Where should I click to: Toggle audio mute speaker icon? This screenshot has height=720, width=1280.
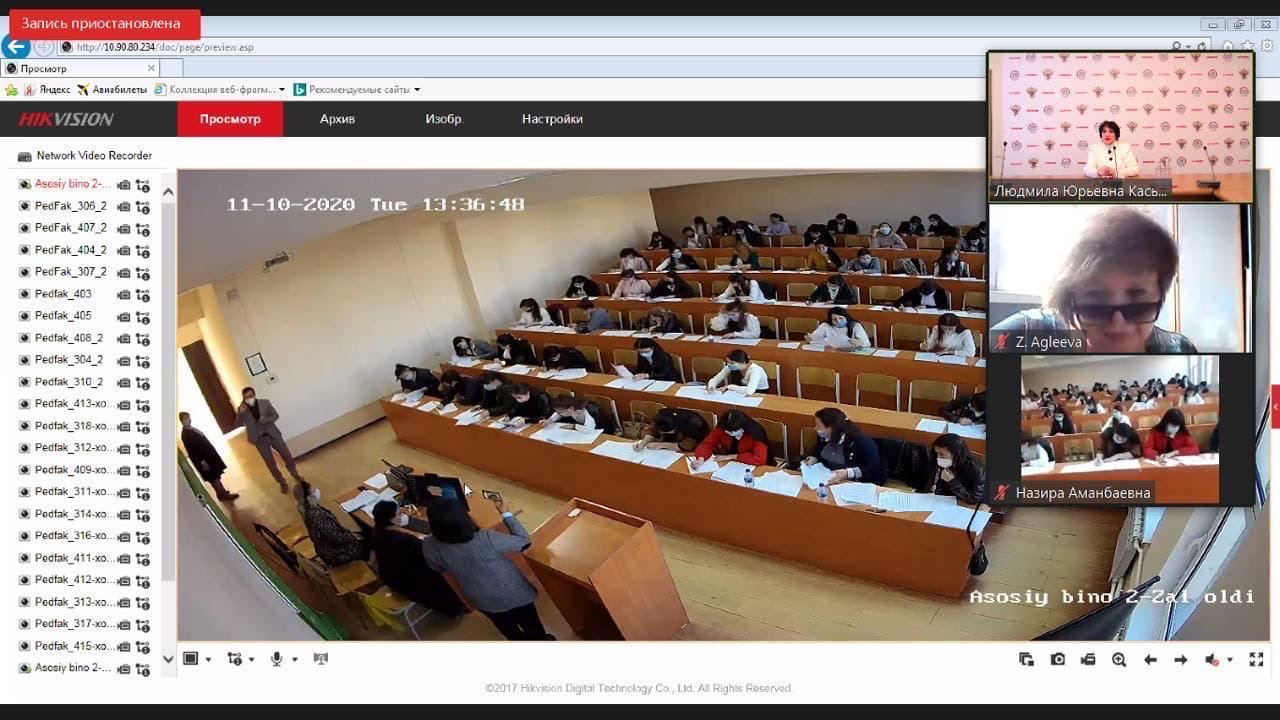(1213, 659)
